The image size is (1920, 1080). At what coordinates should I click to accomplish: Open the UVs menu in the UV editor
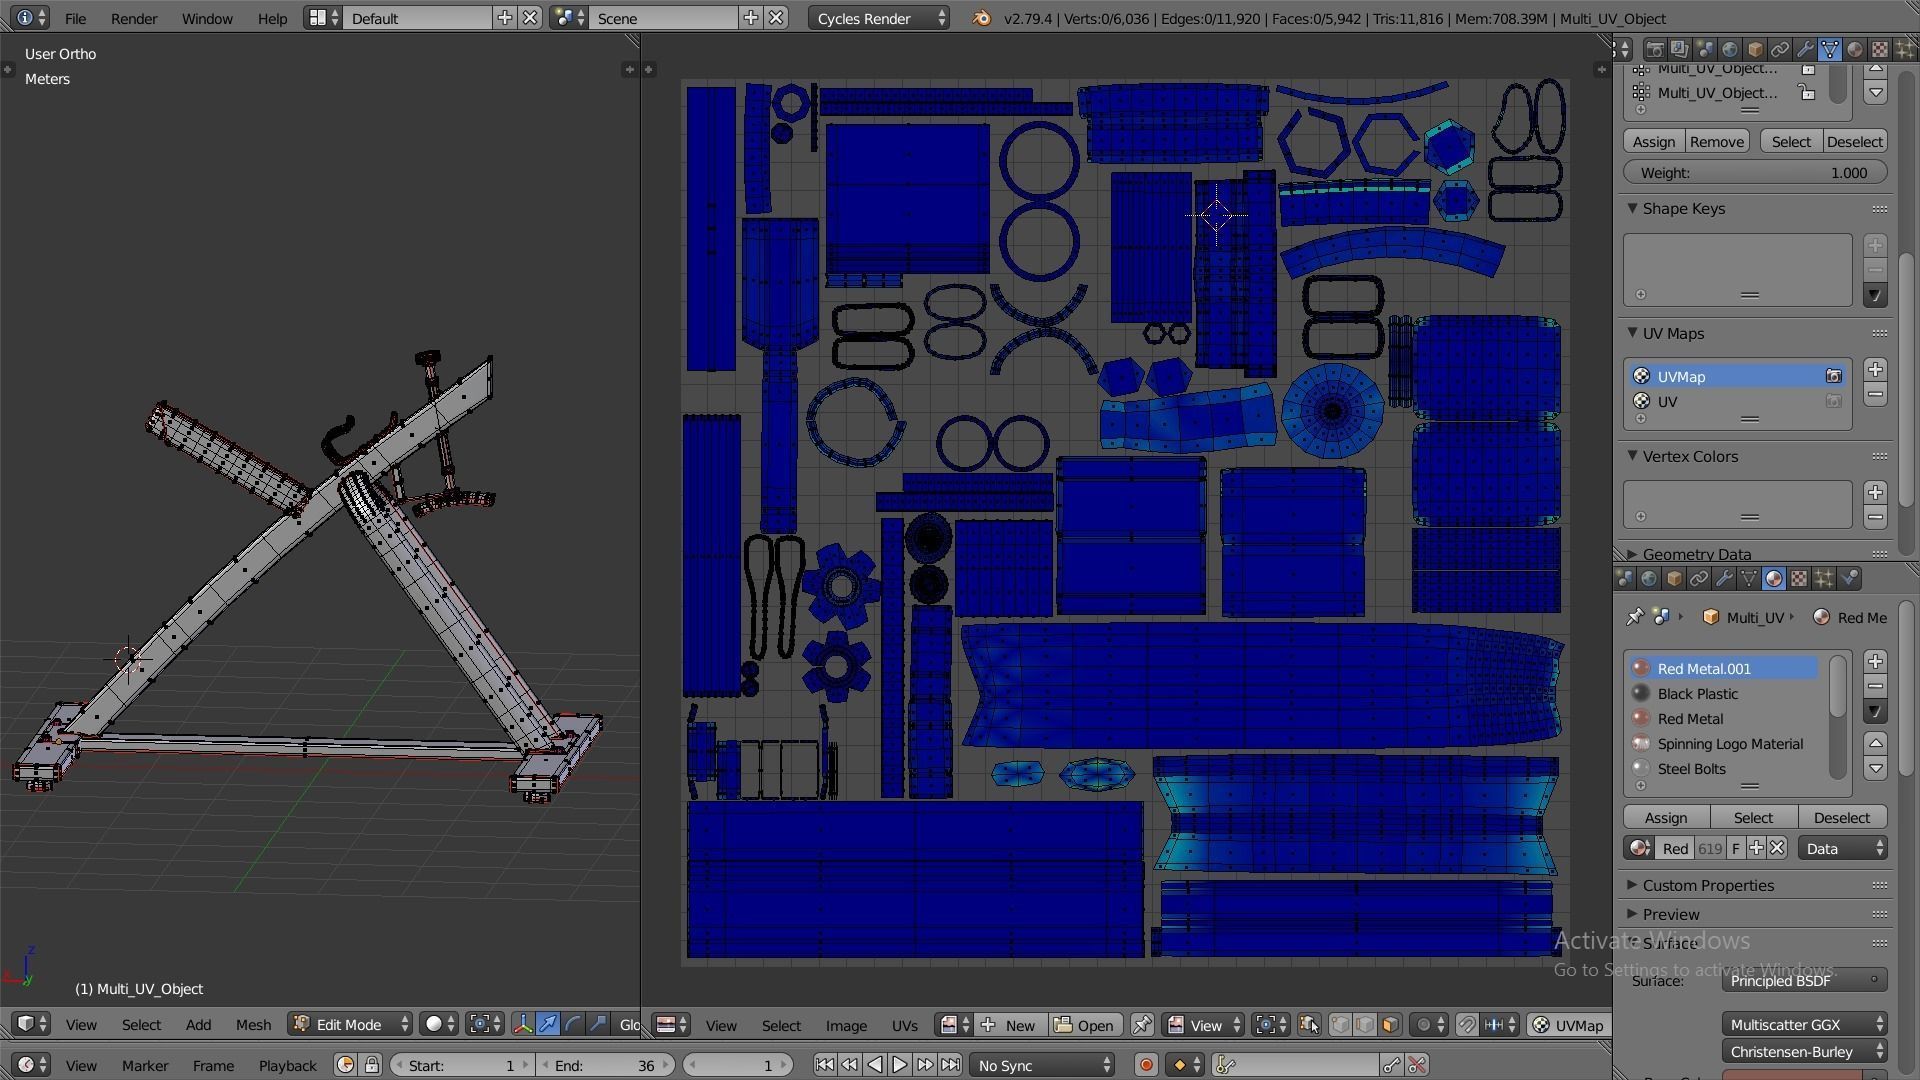tap(904, 1025)
